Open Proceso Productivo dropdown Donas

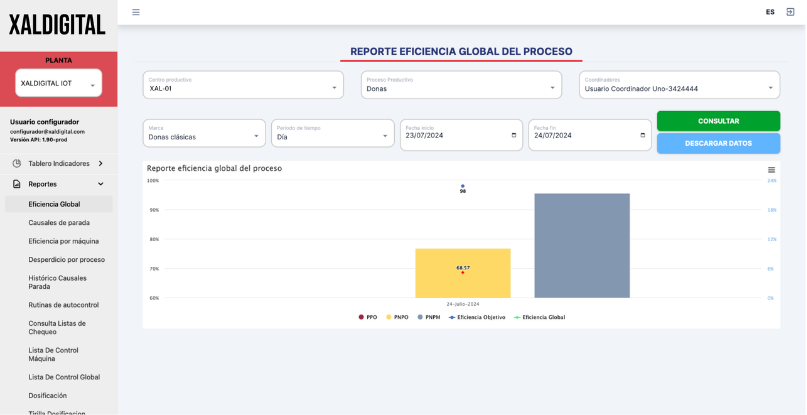point(461,85)
